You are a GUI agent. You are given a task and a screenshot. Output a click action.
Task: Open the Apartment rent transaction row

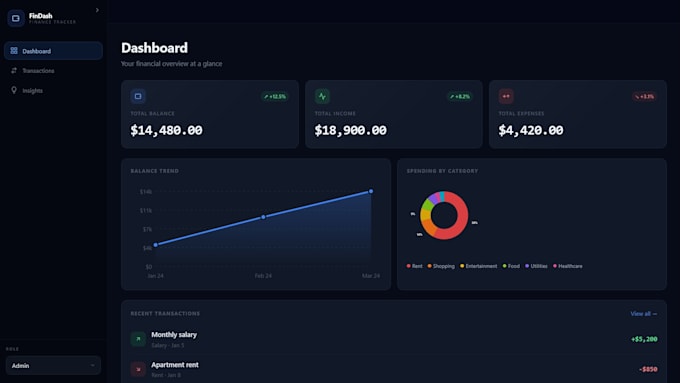pos(394,369)
